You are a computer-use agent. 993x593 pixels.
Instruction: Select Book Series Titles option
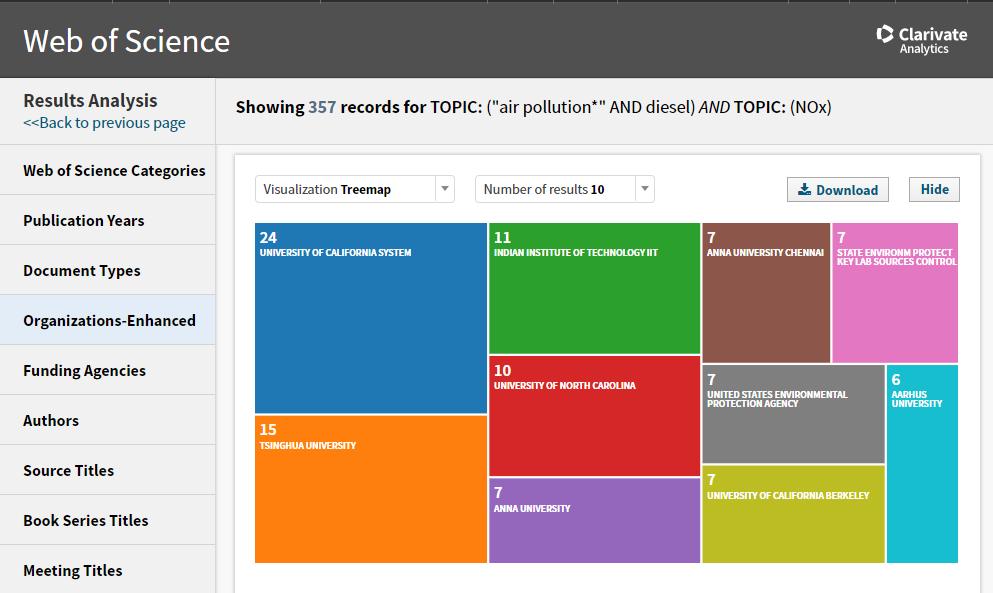pos(108,521)
